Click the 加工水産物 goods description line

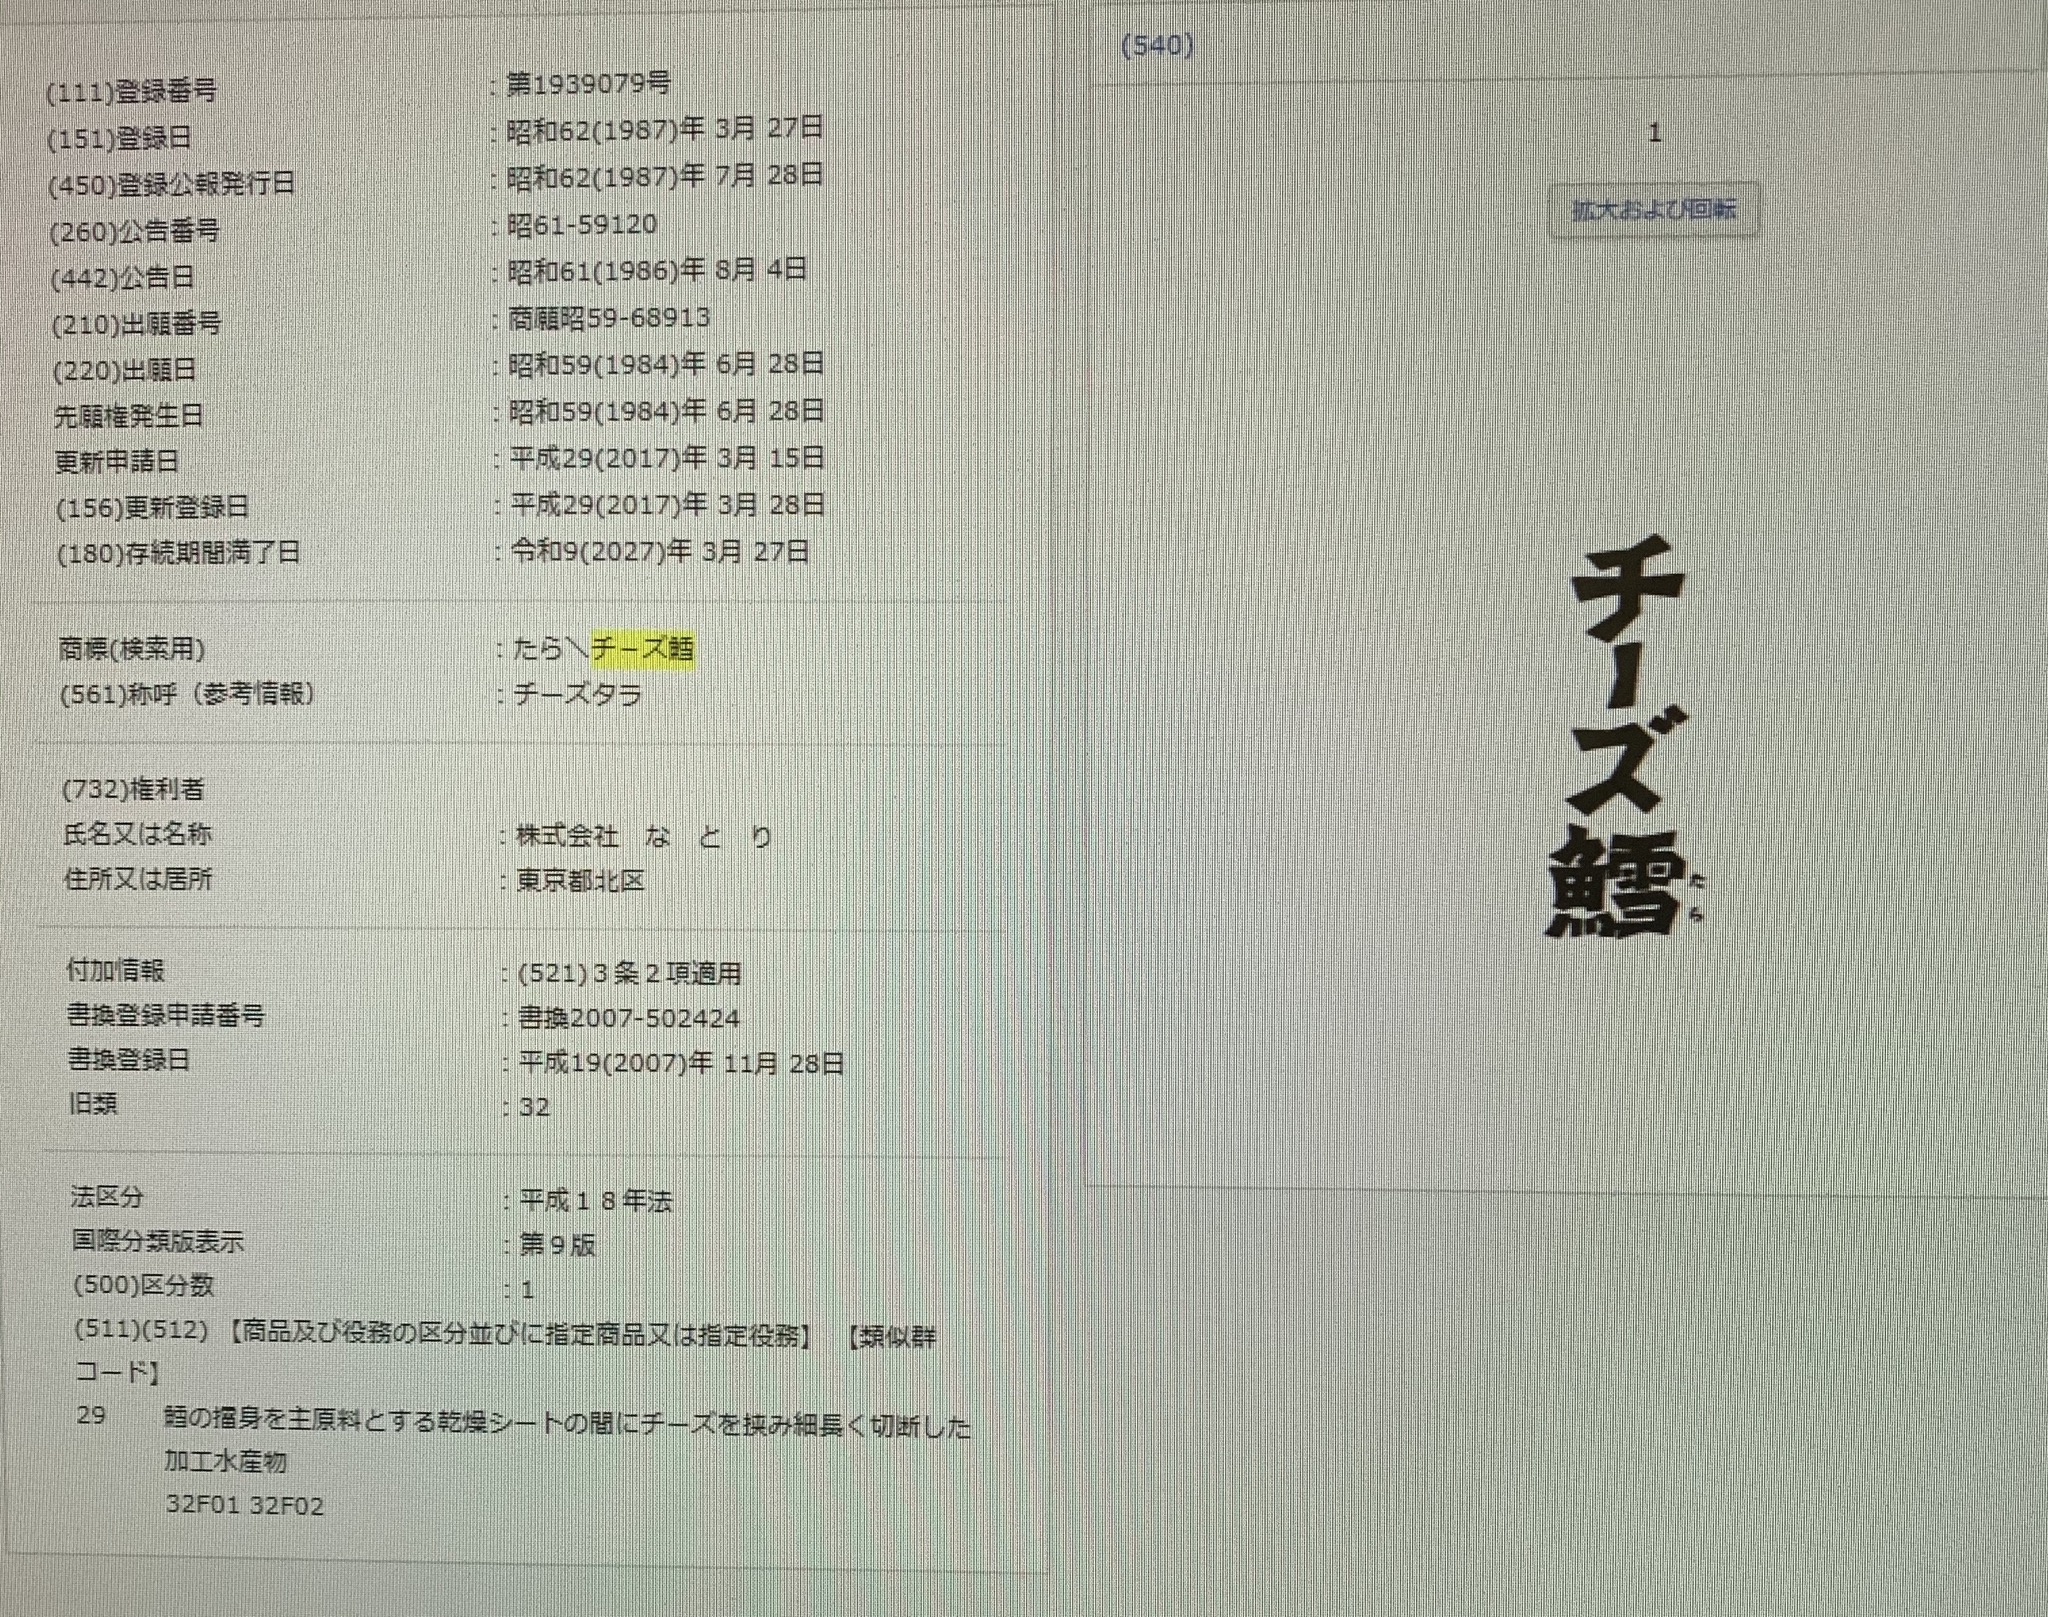pos(226,1462)
